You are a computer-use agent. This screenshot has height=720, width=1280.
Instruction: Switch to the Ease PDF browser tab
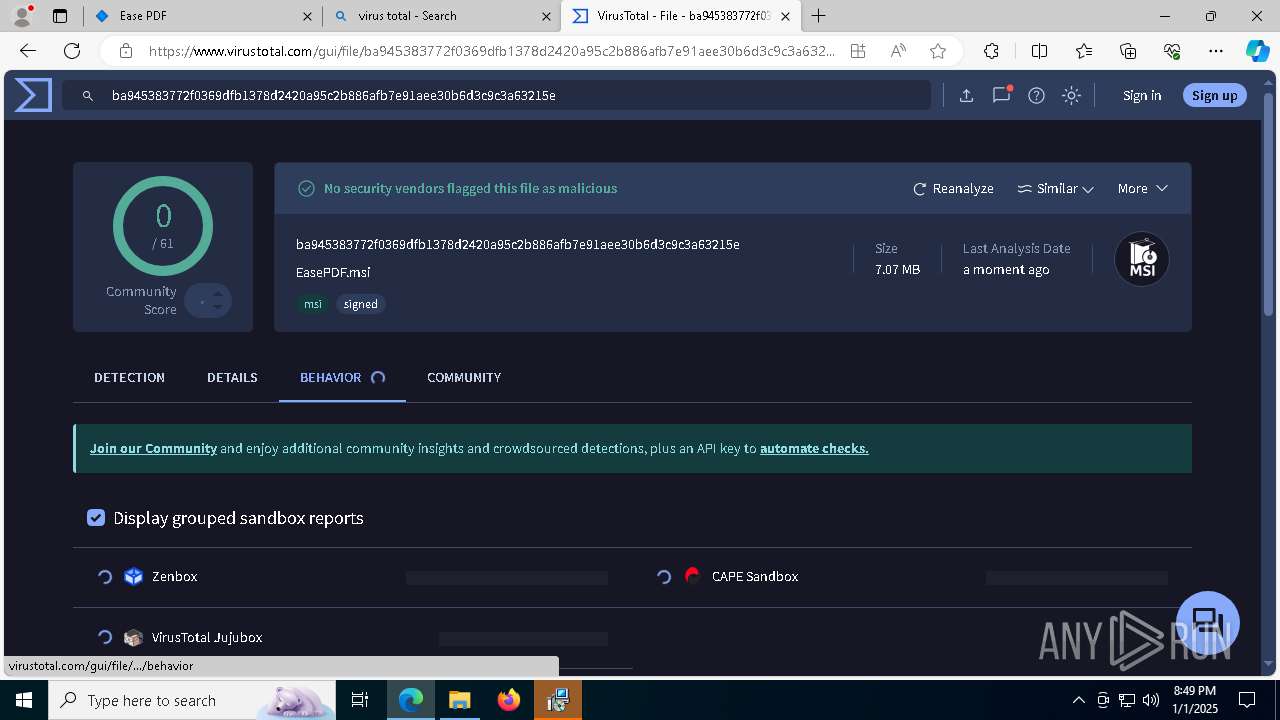[202, 16]
